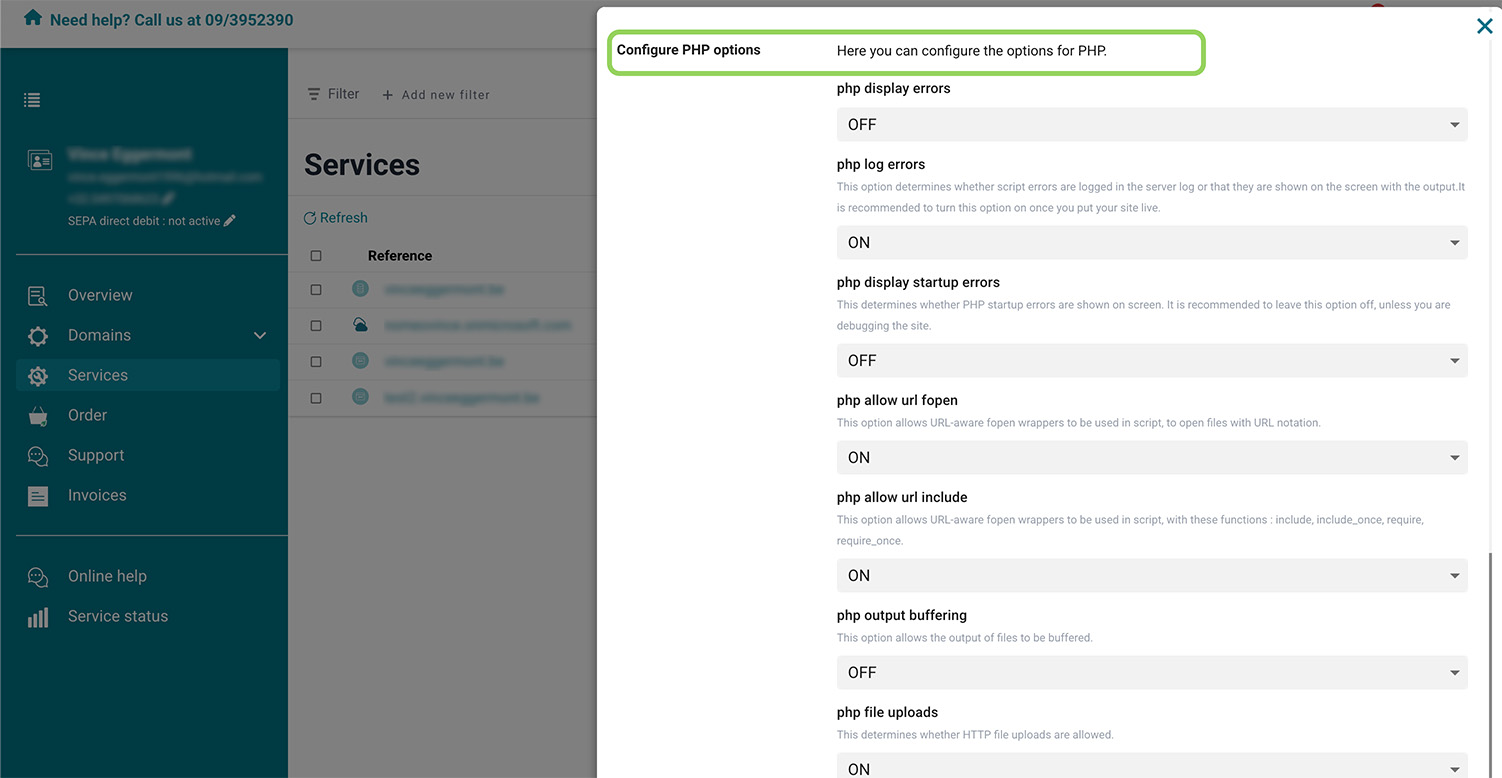The height and width of the screenshot is (778, 1502).
Task: Open the php display startup errors dropdown
Action: coord(1152,361)
